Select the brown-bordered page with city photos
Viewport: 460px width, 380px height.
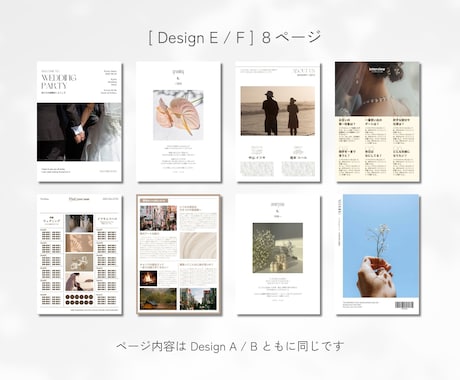[x=179, y=254]
